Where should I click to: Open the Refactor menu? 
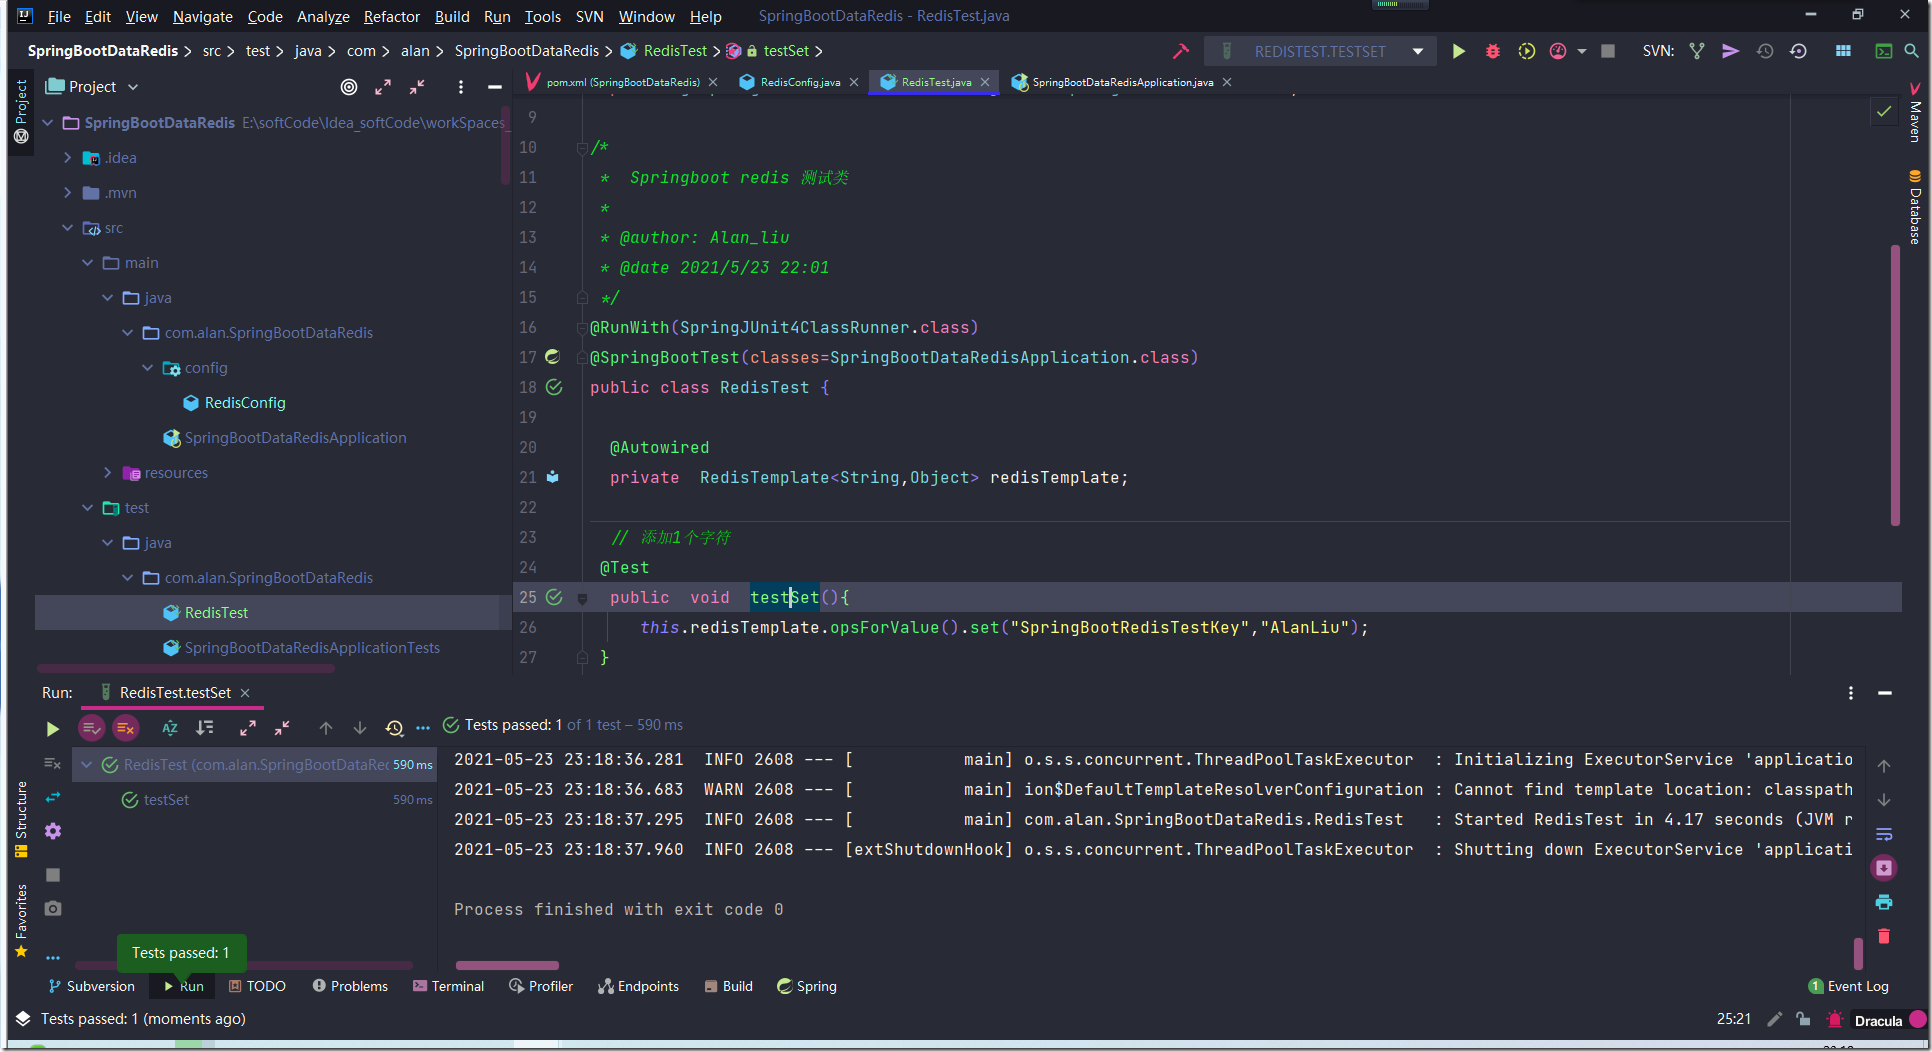[391, 16]
